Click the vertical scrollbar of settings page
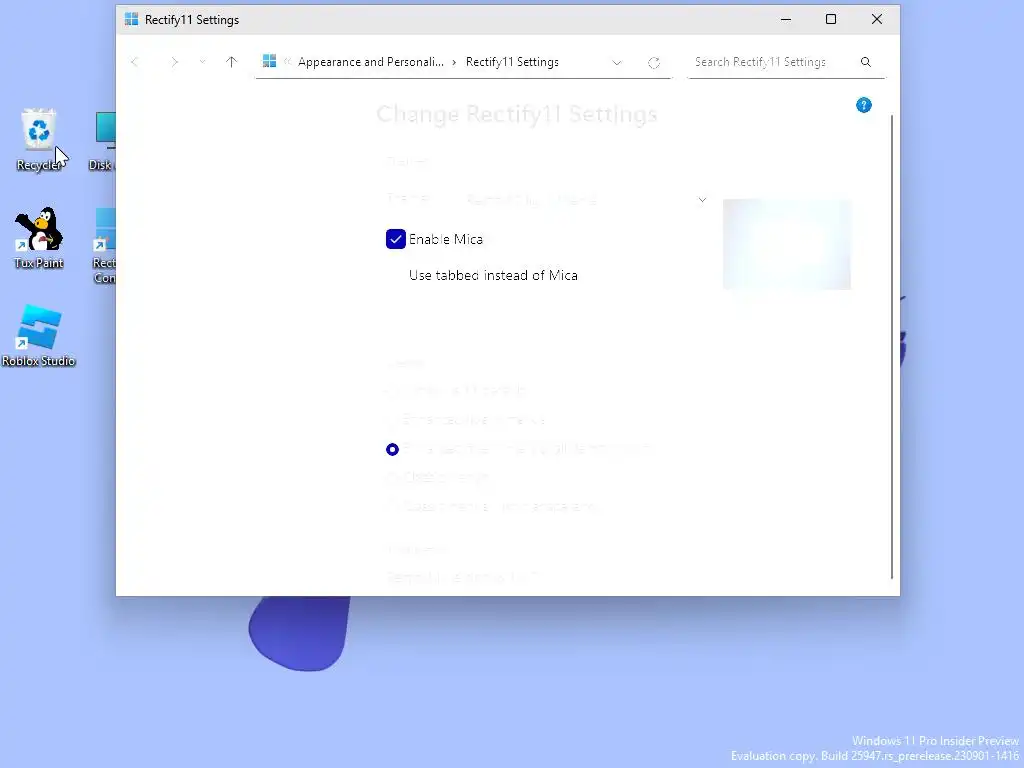1024x768 pixels. pos(891,346)
